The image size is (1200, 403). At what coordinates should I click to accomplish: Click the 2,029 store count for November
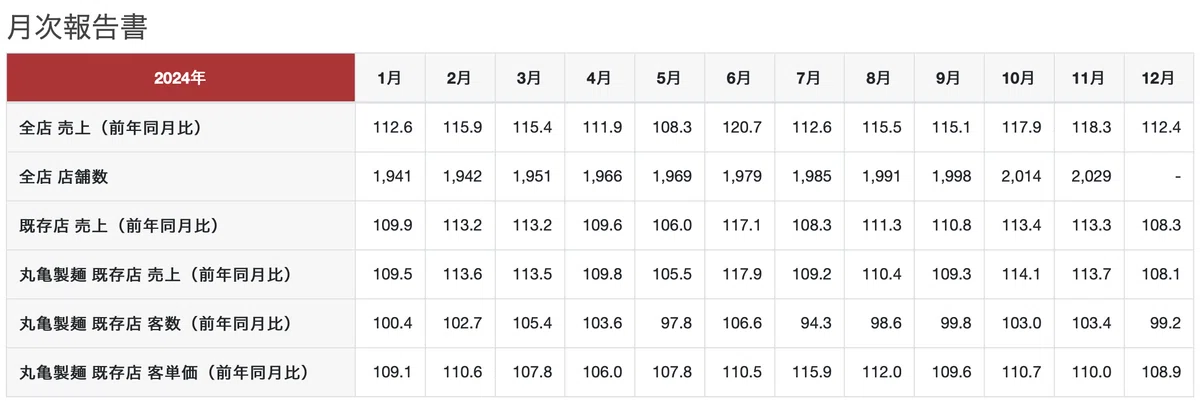(x=1091, y=177)
